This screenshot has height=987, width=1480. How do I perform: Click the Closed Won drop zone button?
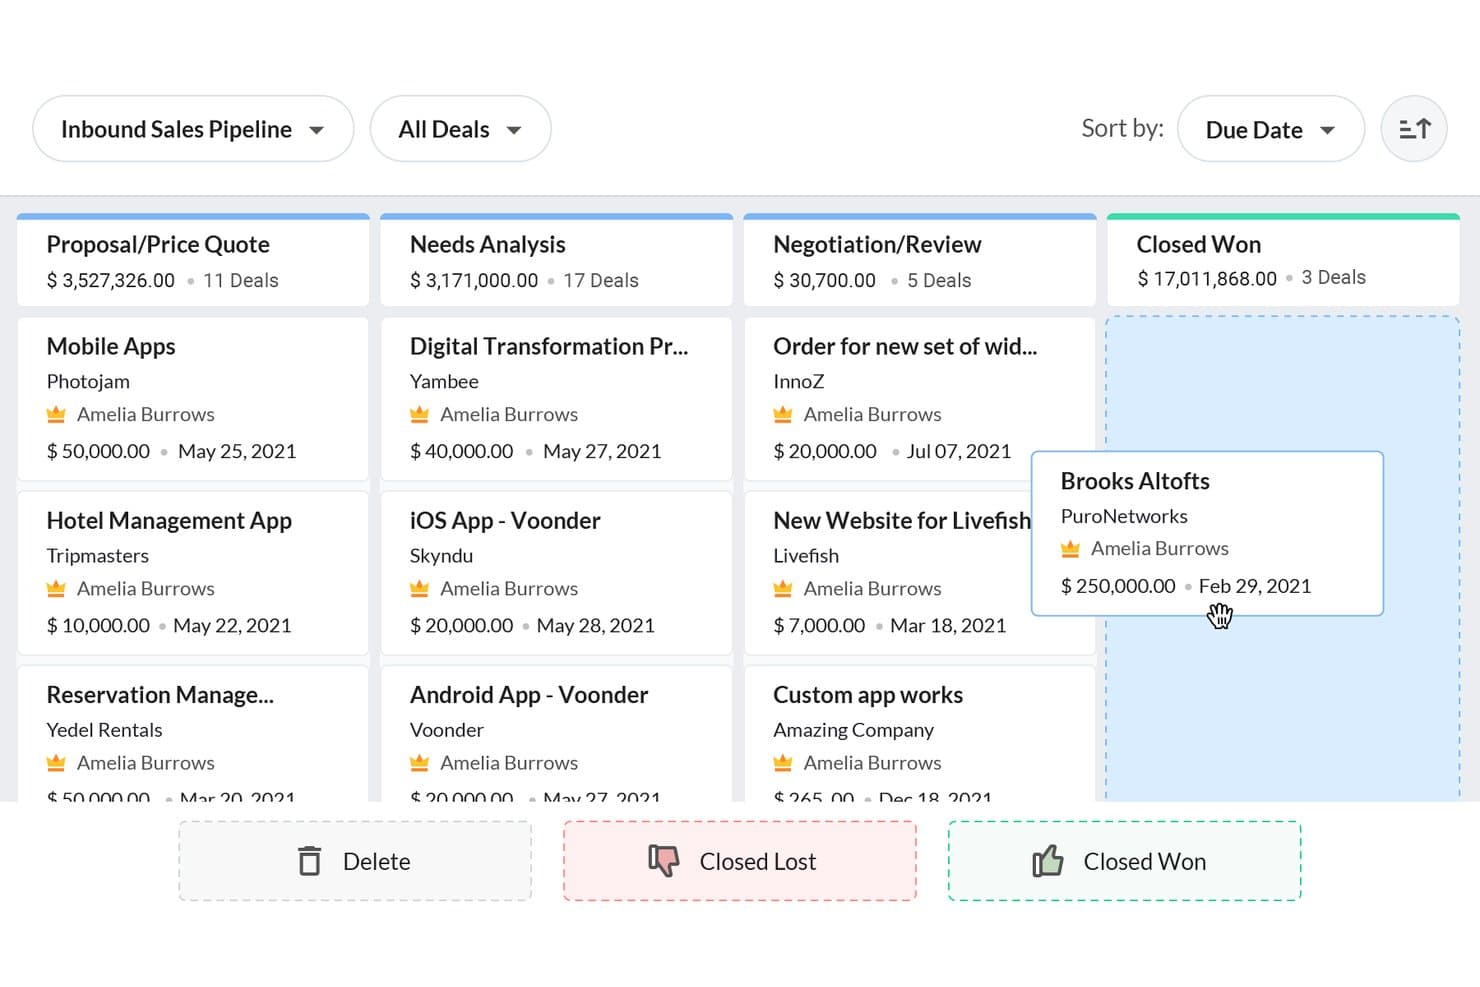1124,861
